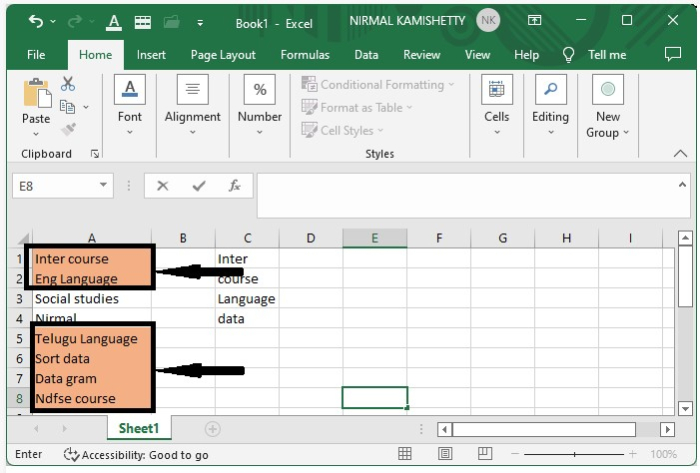
Task: Click the Format Painter brush icon
Action: (x=68, y=129)
